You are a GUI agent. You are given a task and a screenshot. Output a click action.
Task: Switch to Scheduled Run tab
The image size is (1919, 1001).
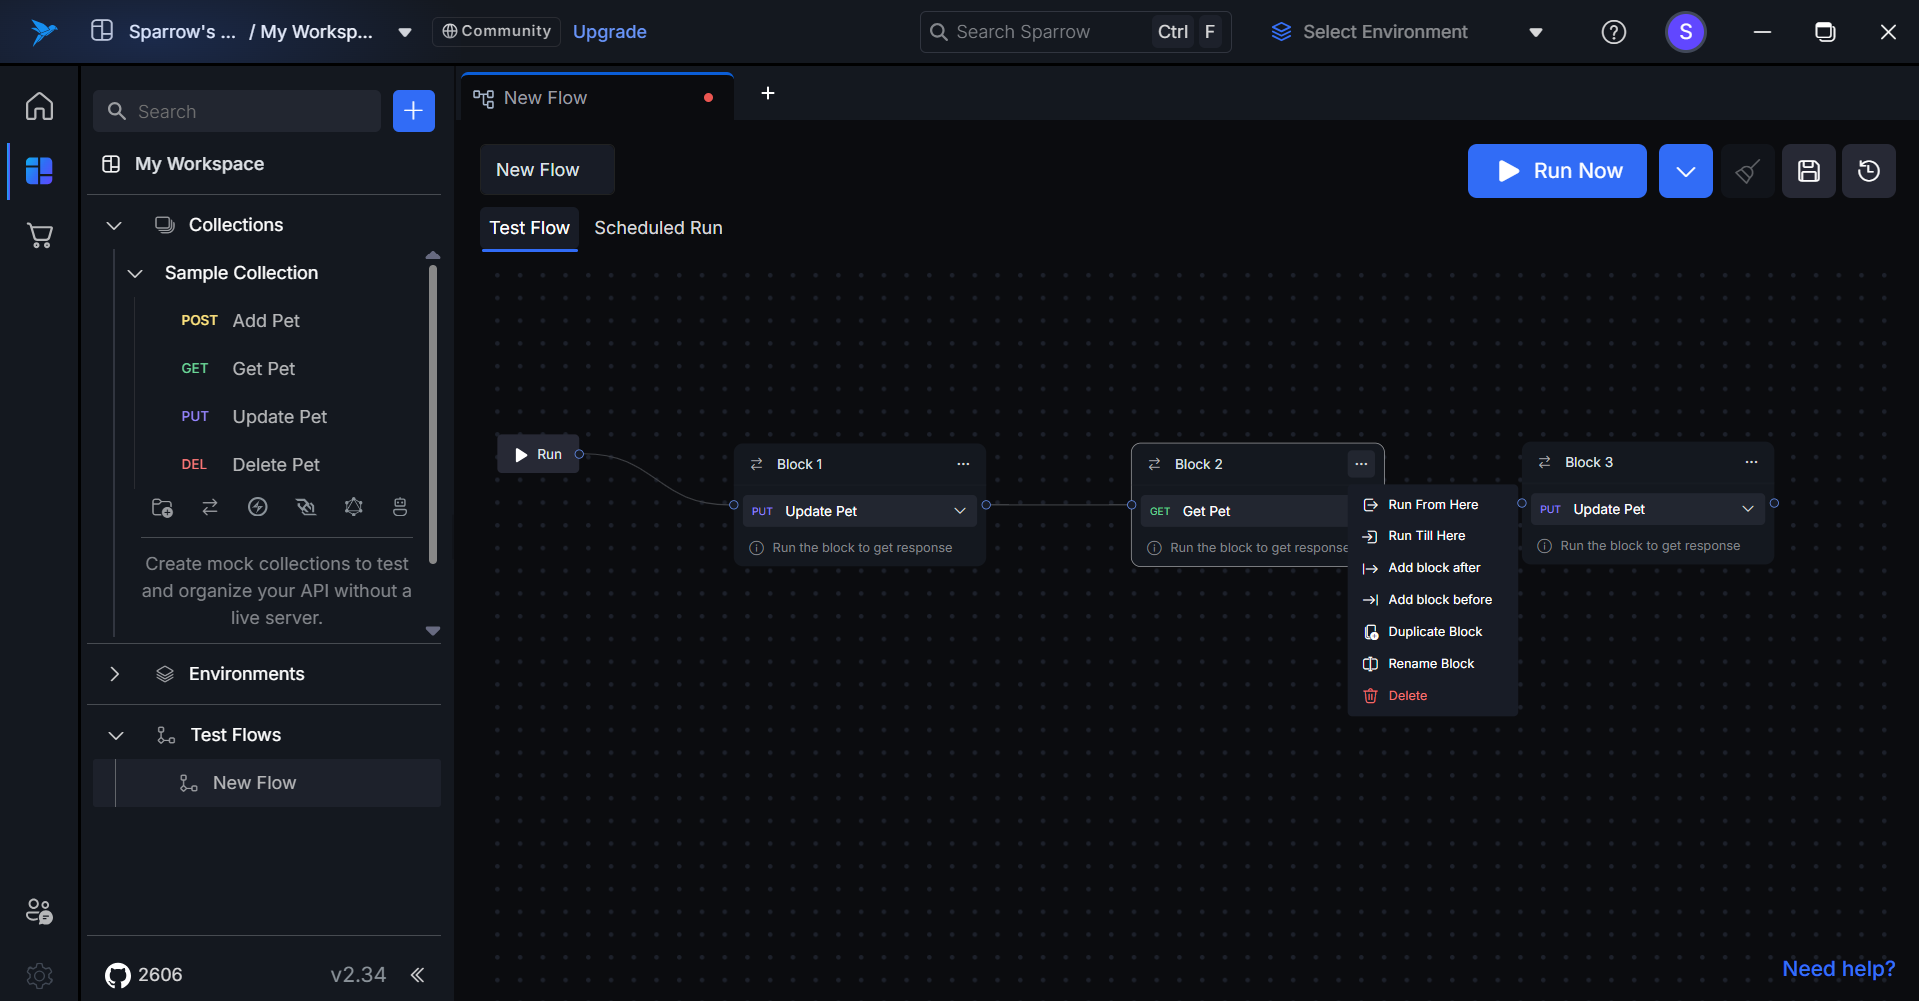tap(658, 228)
